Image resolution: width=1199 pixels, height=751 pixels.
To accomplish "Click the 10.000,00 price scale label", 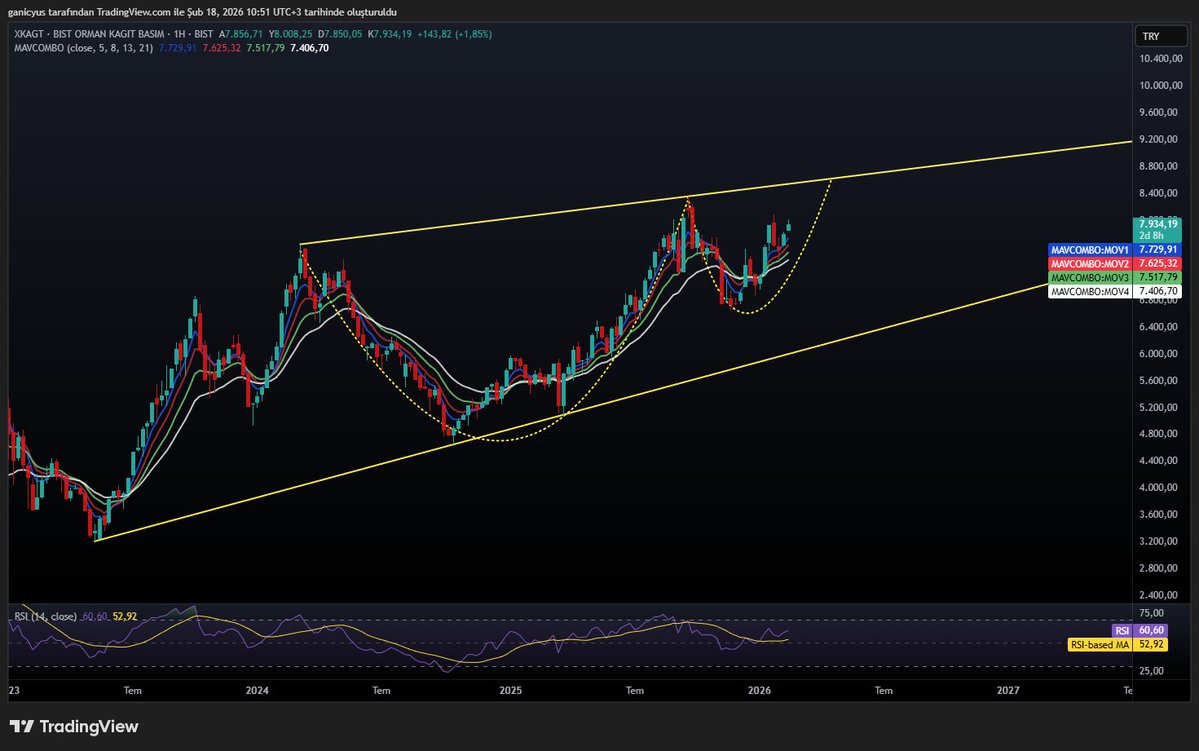I will 1160,86.
